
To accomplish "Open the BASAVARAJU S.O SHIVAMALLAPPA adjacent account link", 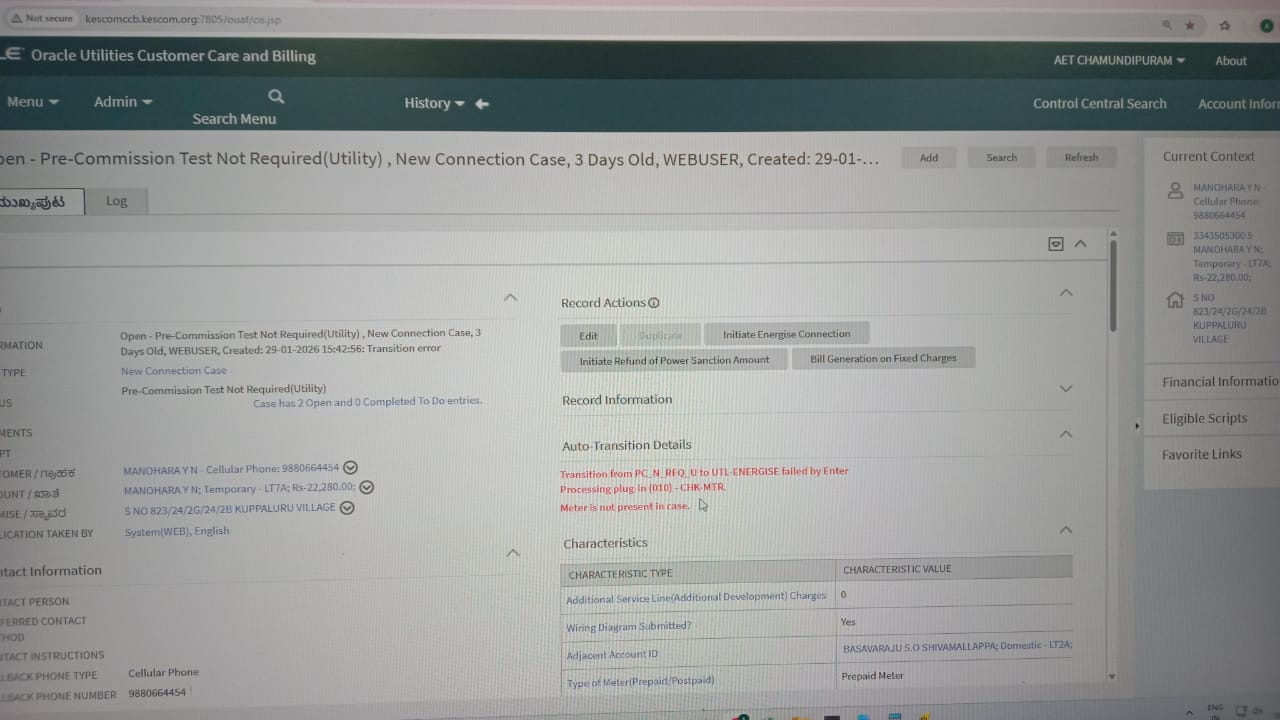I will tap(957, 646).
